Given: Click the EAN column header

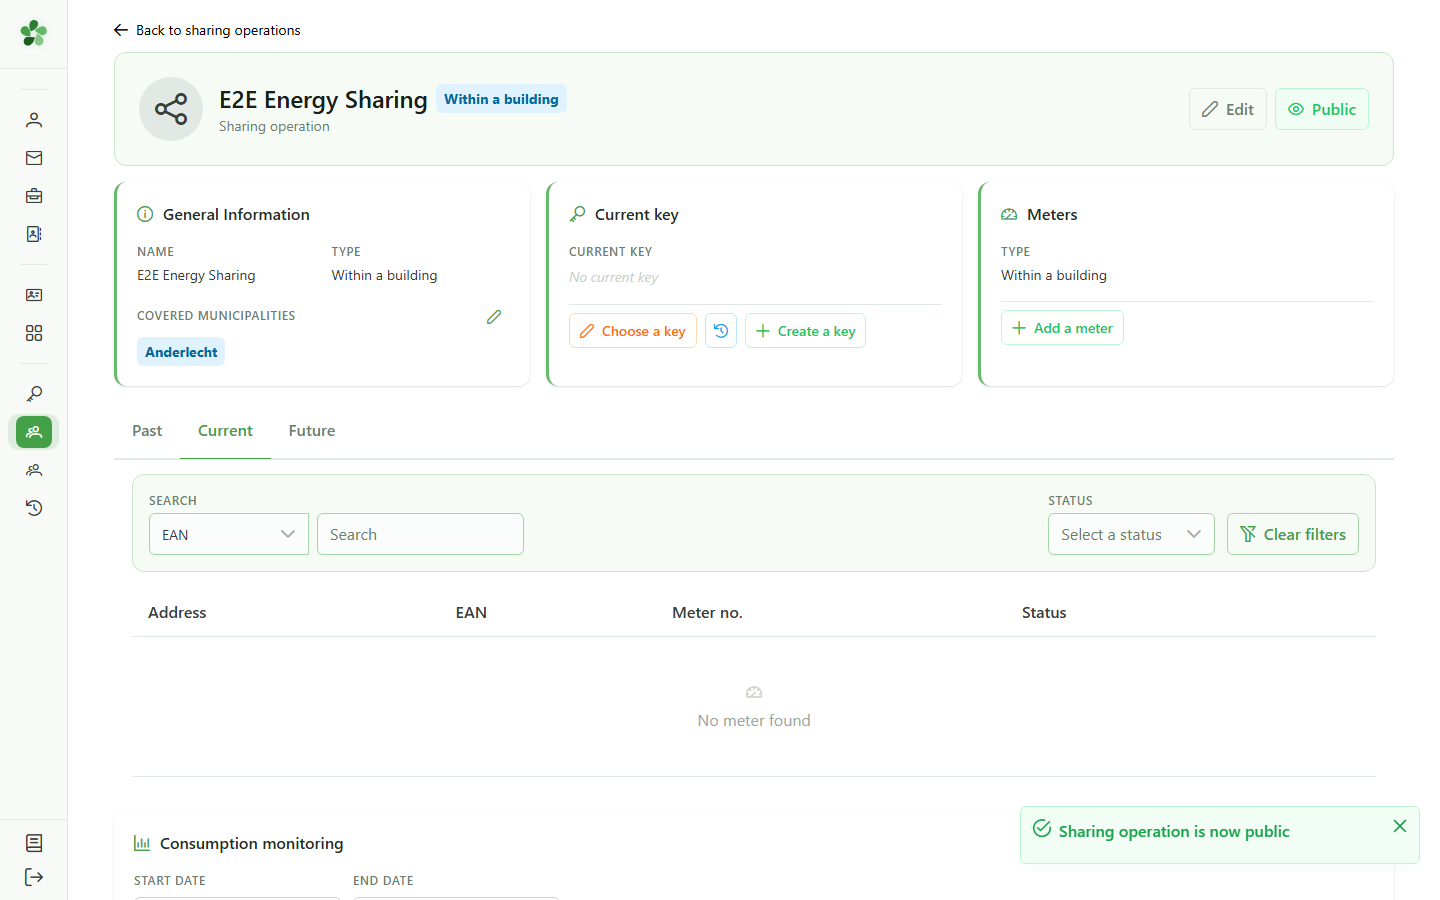Looking at the screenshot, I should point(471,613).
